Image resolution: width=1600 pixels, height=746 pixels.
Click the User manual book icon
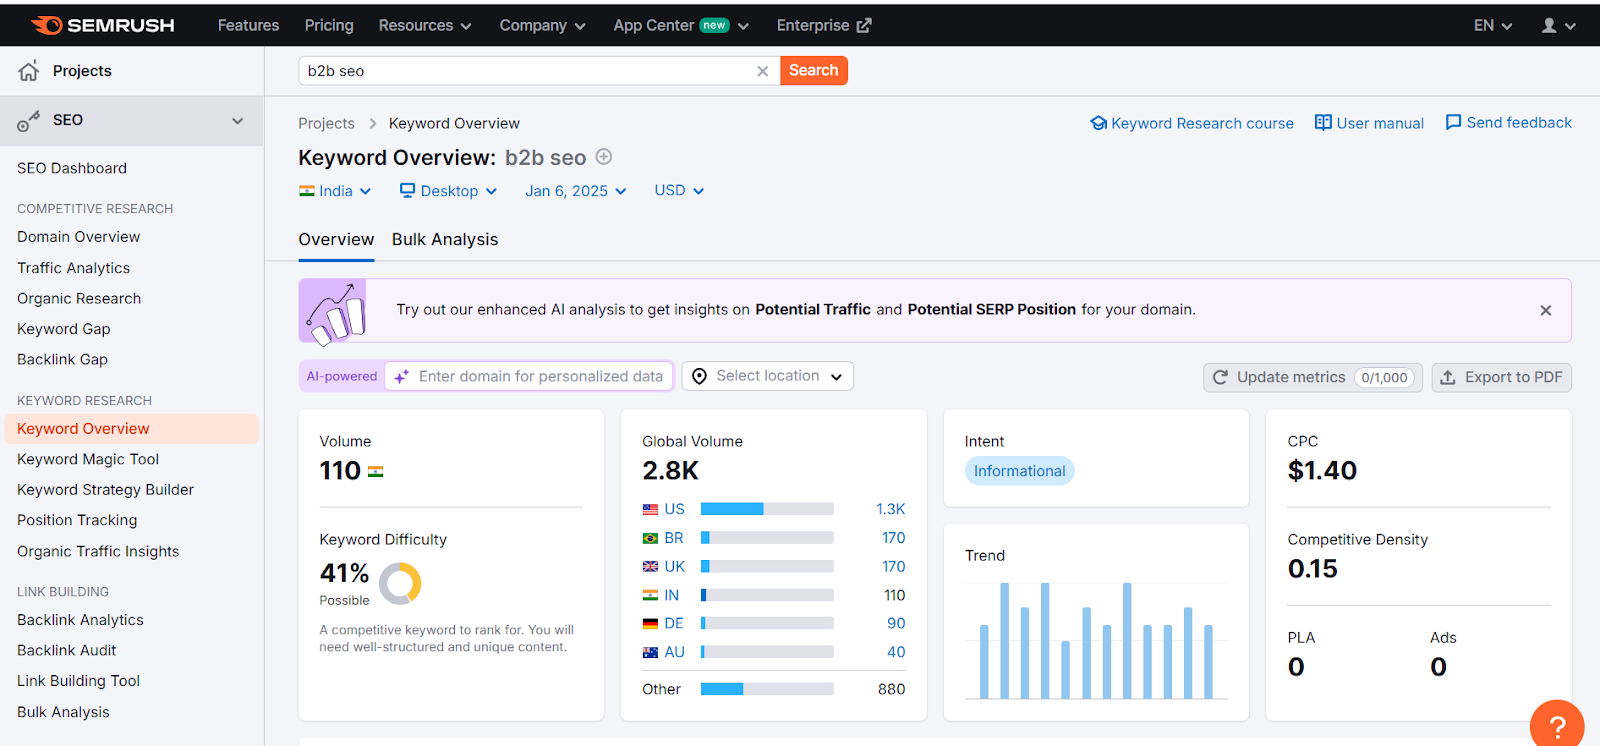click(x=1323, y=123)
